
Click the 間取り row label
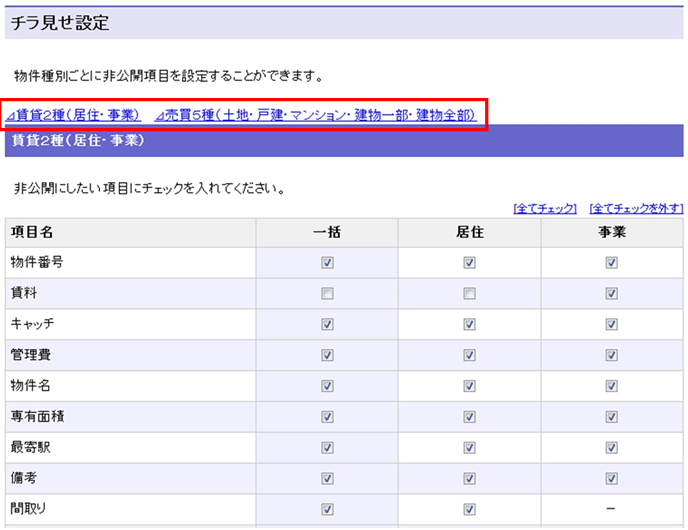(28, 509)
